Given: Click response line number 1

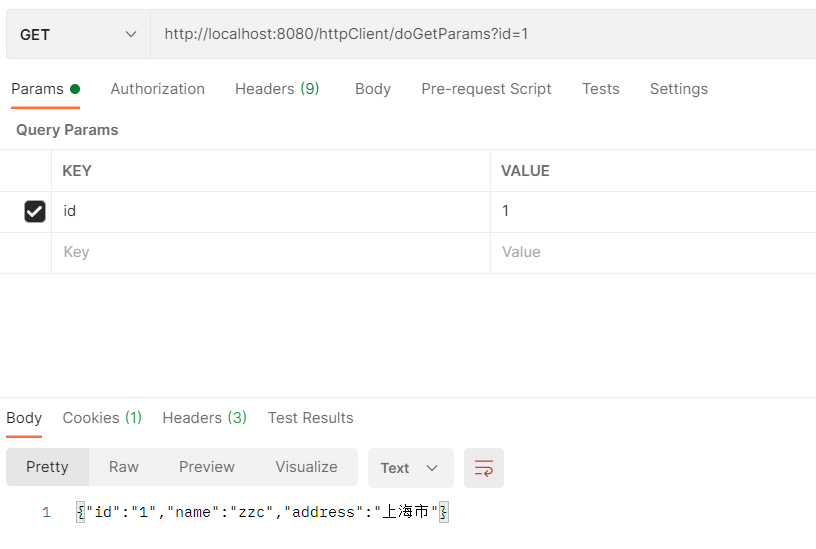Looking at the screenshot, I should [x=46, y=513].
